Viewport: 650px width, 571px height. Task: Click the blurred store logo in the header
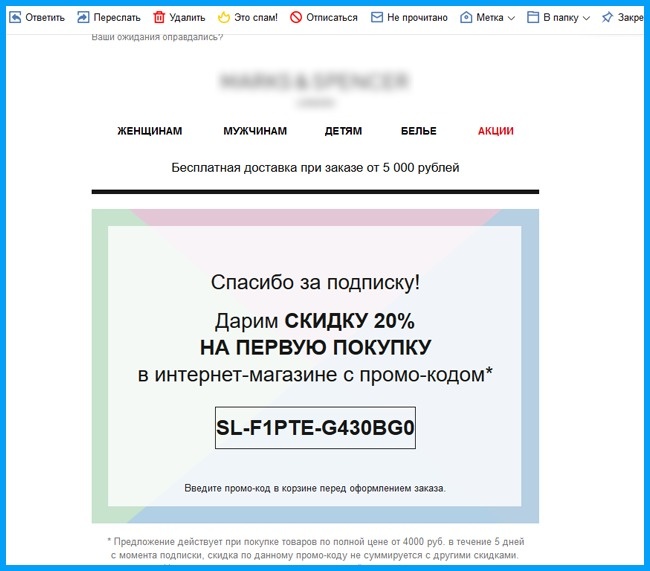(315, 84)
